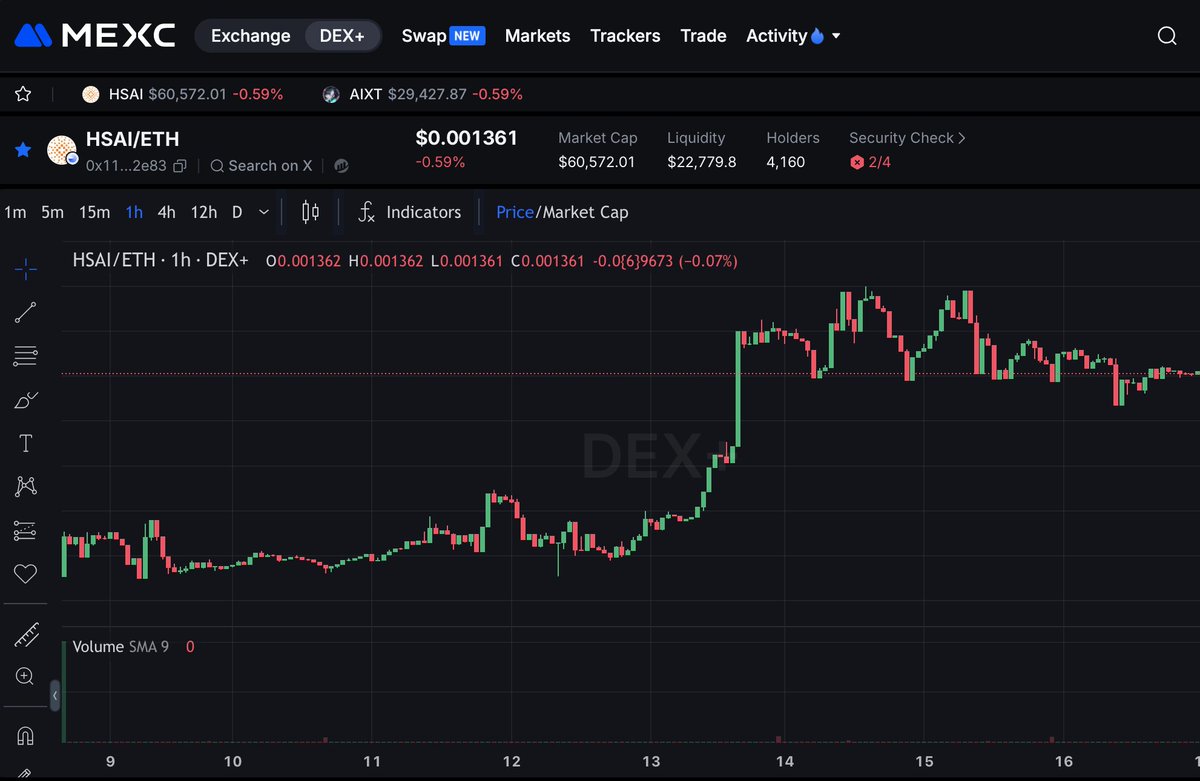This screenshot has width=1200, height=781.
Task: Open the candlestick chart type selector
Action: point(310,212)
